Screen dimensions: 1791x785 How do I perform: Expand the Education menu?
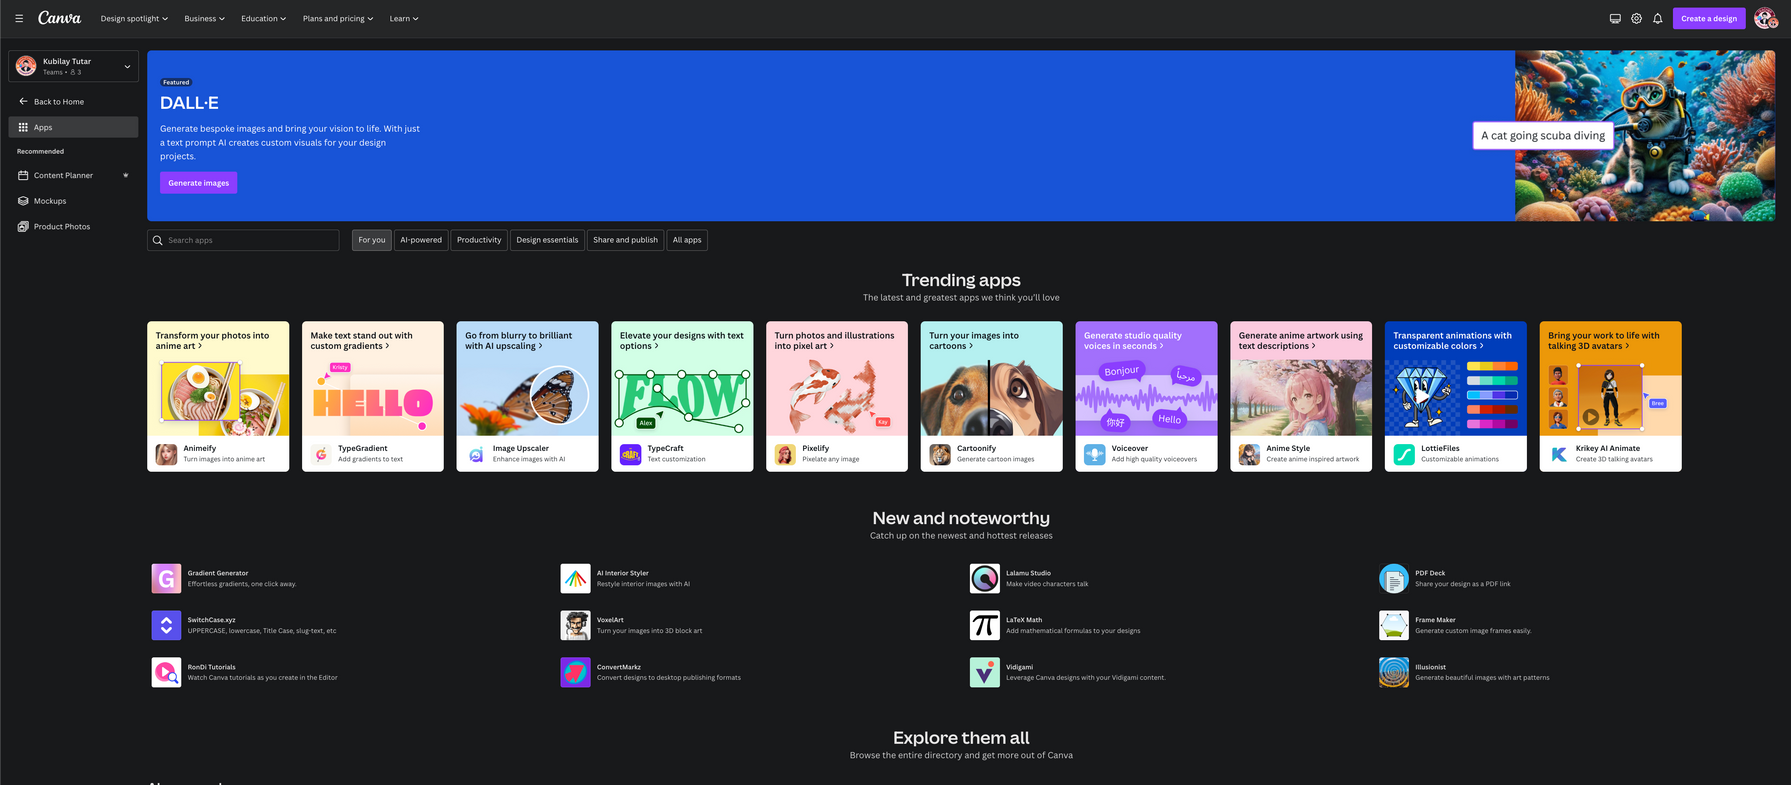263,18
